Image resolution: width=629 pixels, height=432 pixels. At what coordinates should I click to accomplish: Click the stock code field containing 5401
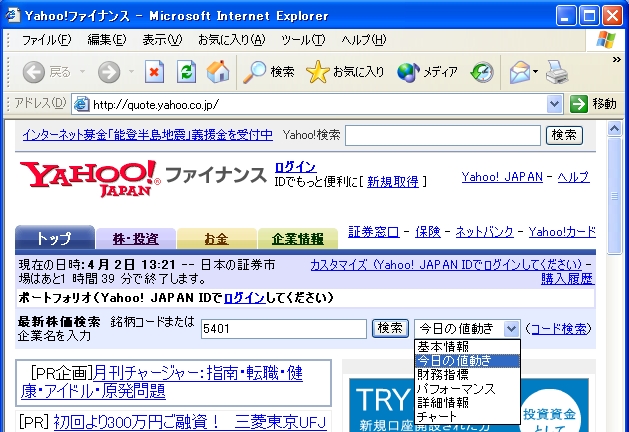click(x=284, y=329)
